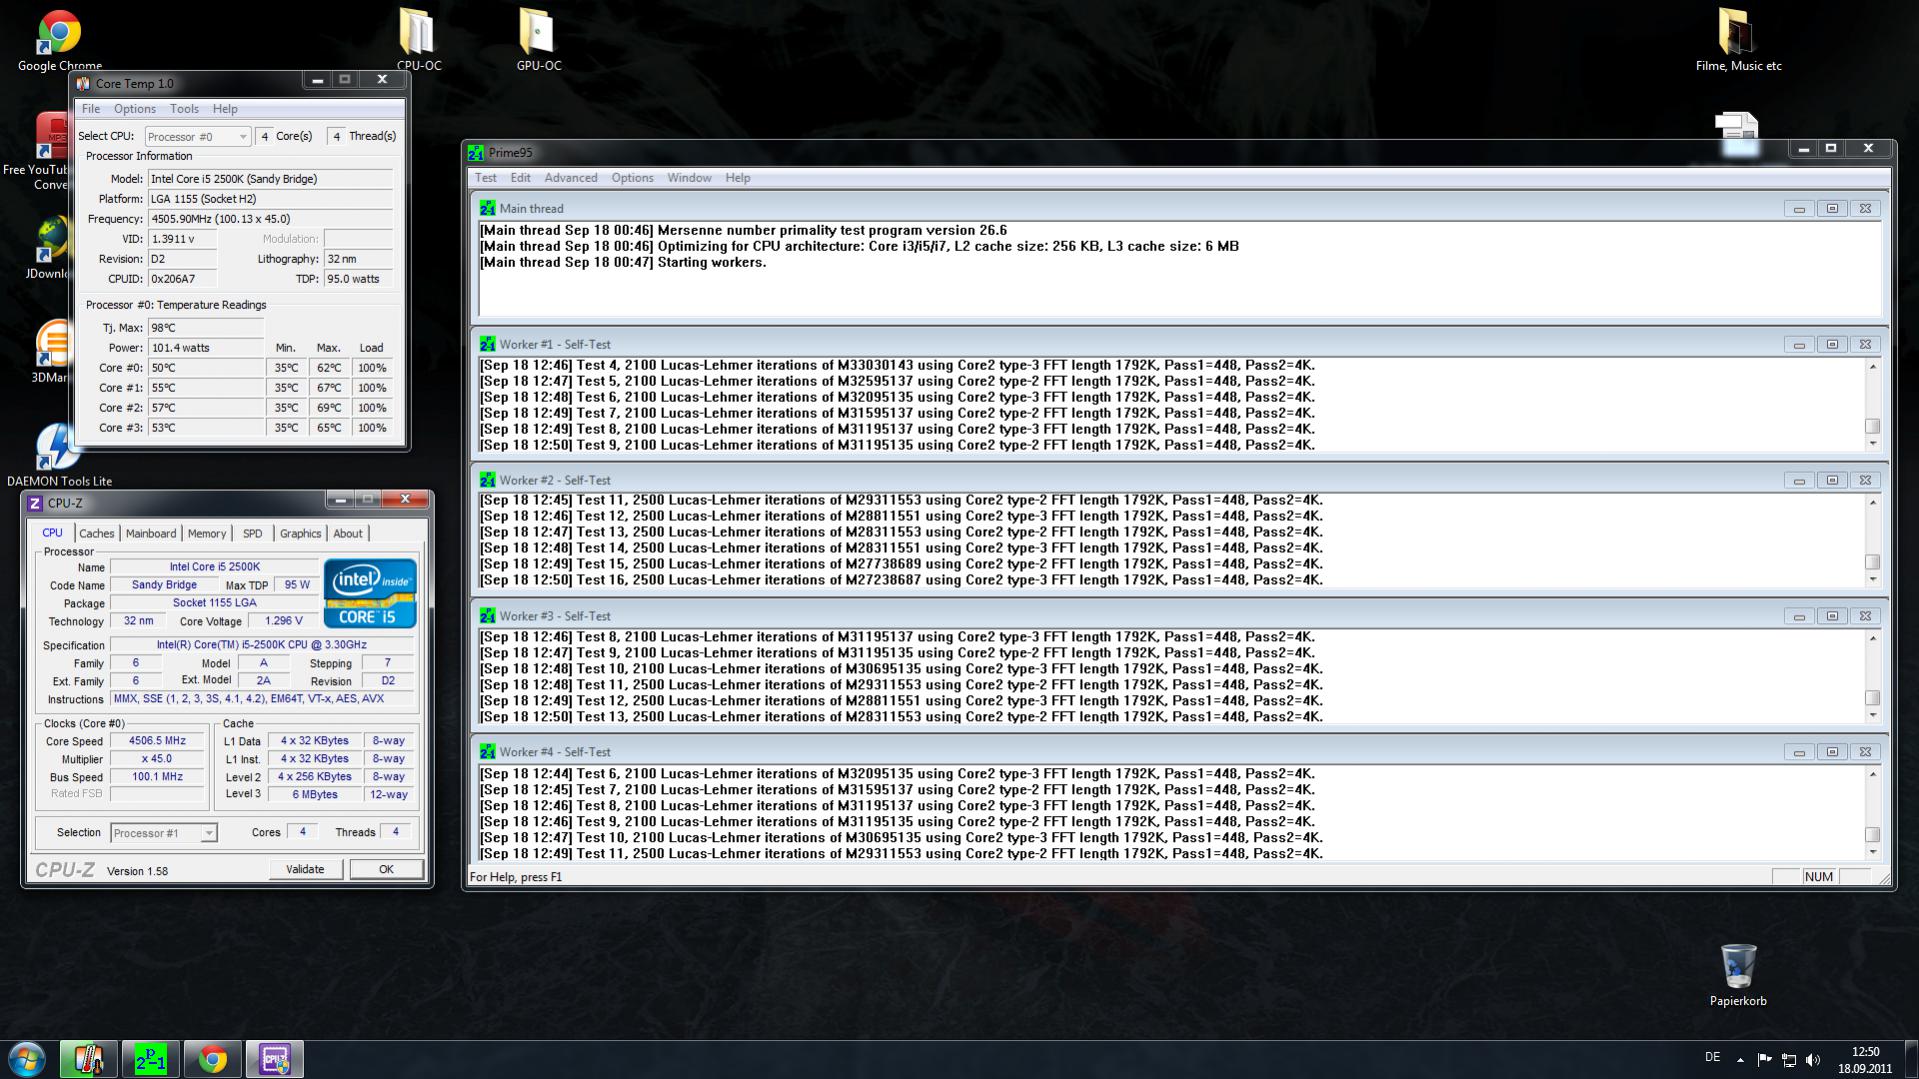This screenshot has width=1919, height=1079.
Task: Minimize the Worker #1 sub-window
Action: click(x=1799, y=345)
